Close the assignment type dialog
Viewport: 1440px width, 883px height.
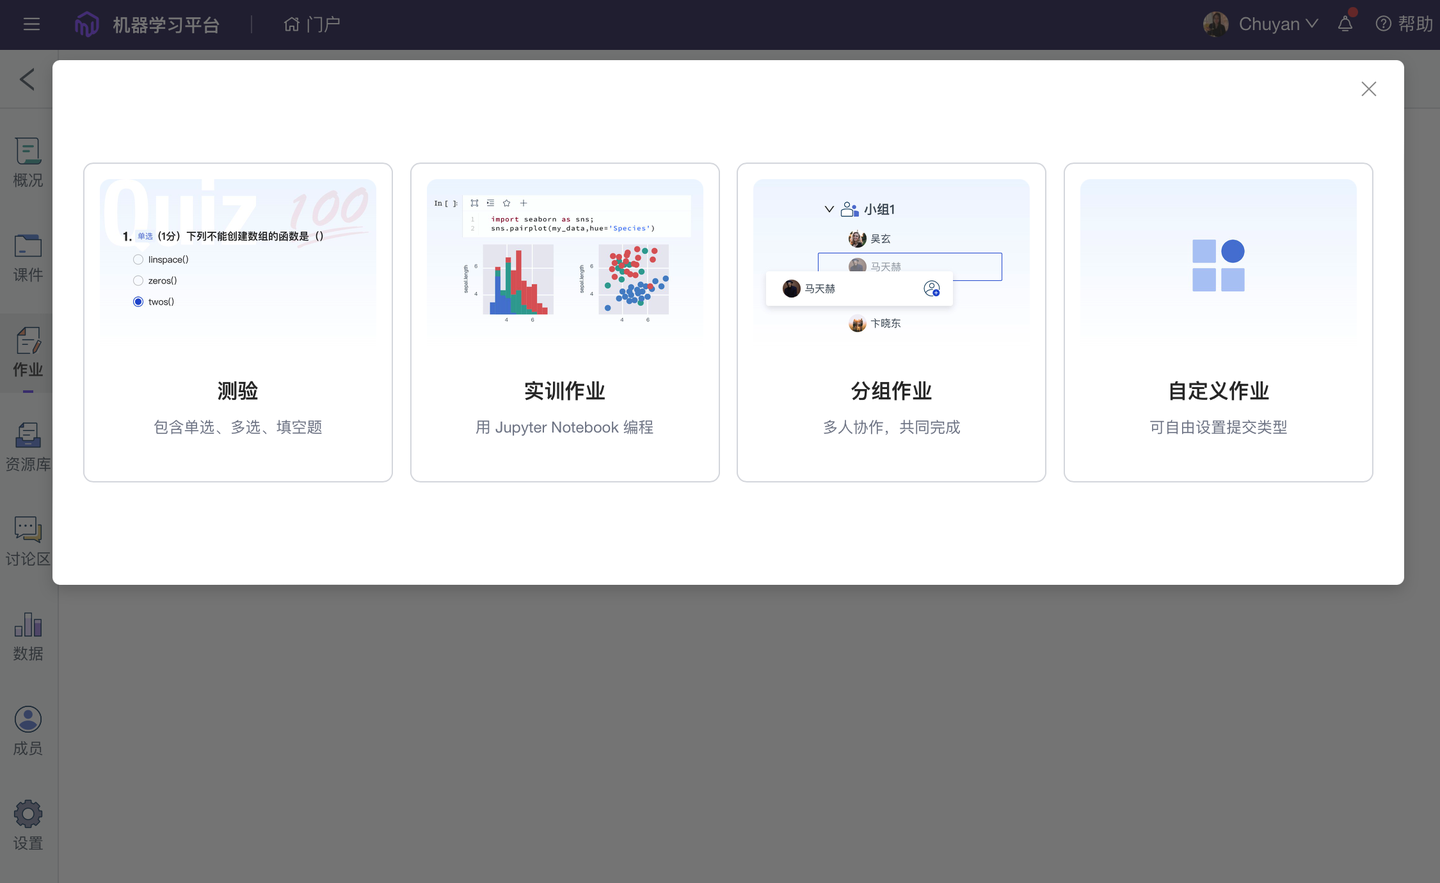click(1369, 89)
